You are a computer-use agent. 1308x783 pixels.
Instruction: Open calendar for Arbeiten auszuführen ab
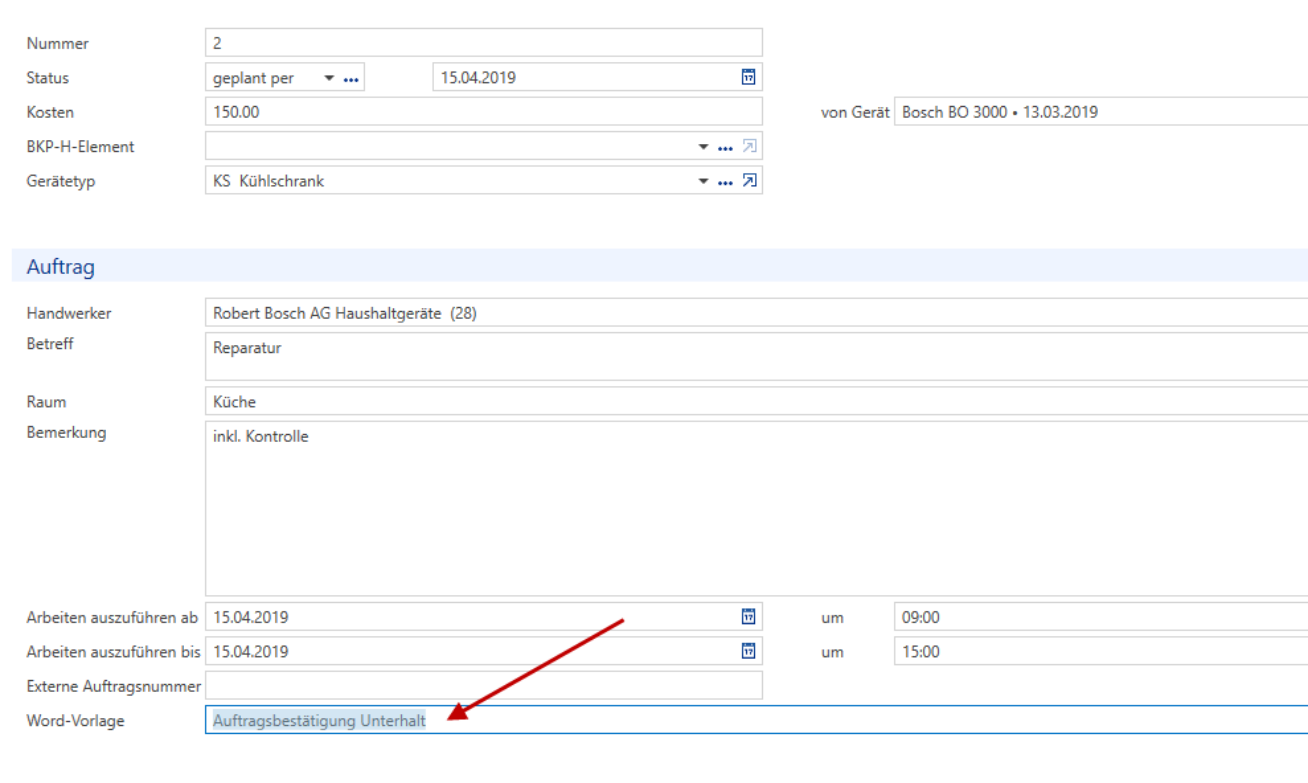tap(748, 617)
